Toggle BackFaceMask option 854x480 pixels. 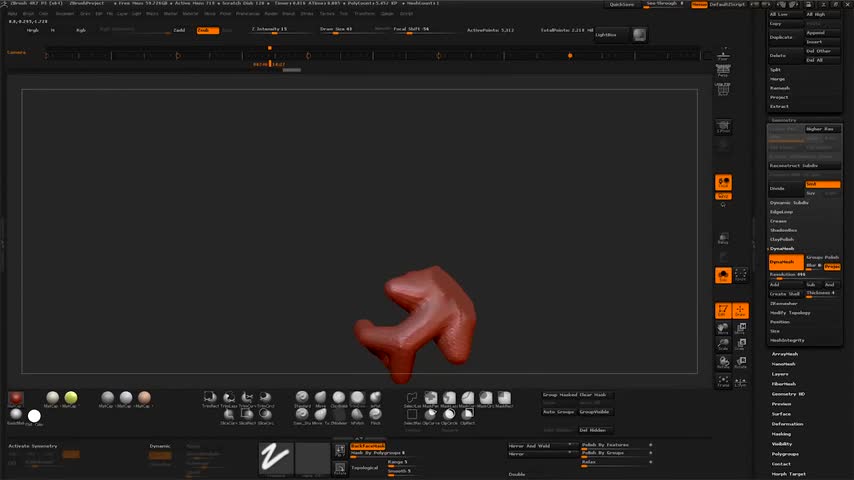coord(368,446)
